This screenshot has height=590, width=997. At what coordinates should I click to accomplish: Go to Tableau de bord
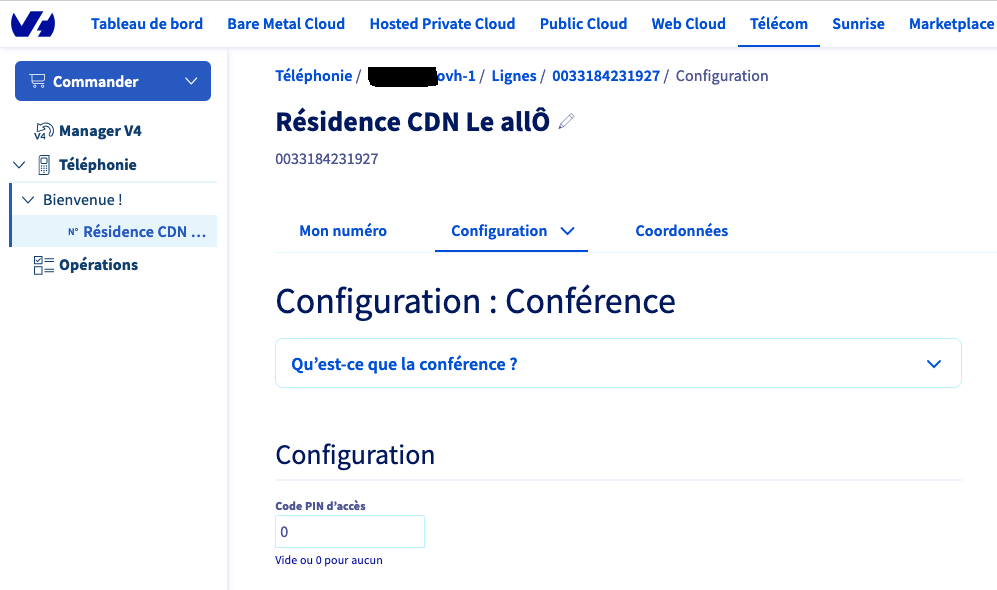tap(147, 24)
